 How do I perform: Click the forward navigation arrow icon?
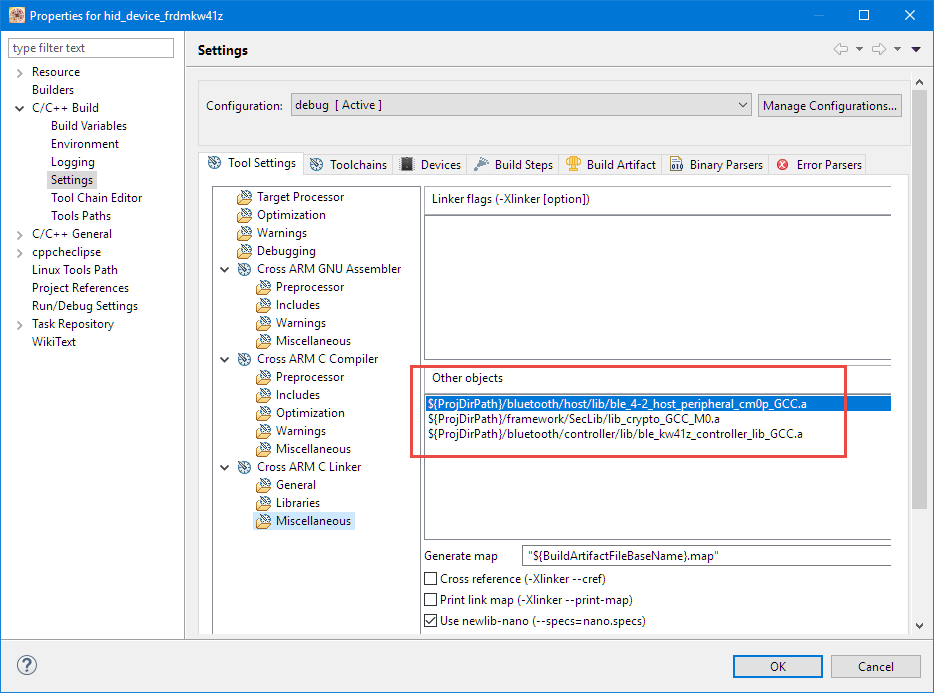[x=878, y=50]
